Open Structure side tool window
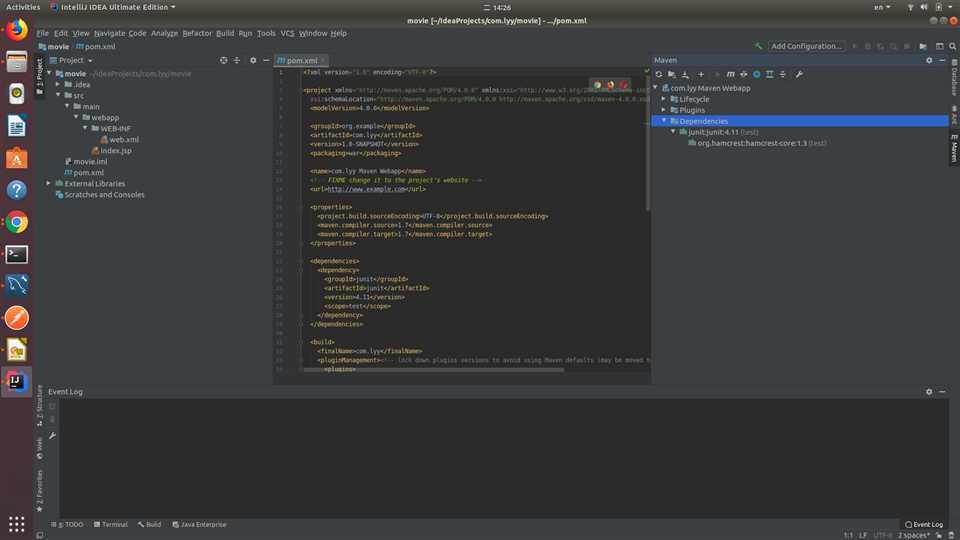This screenshot has width=960, height=540. pyautogui.click(x=40, y=405)
